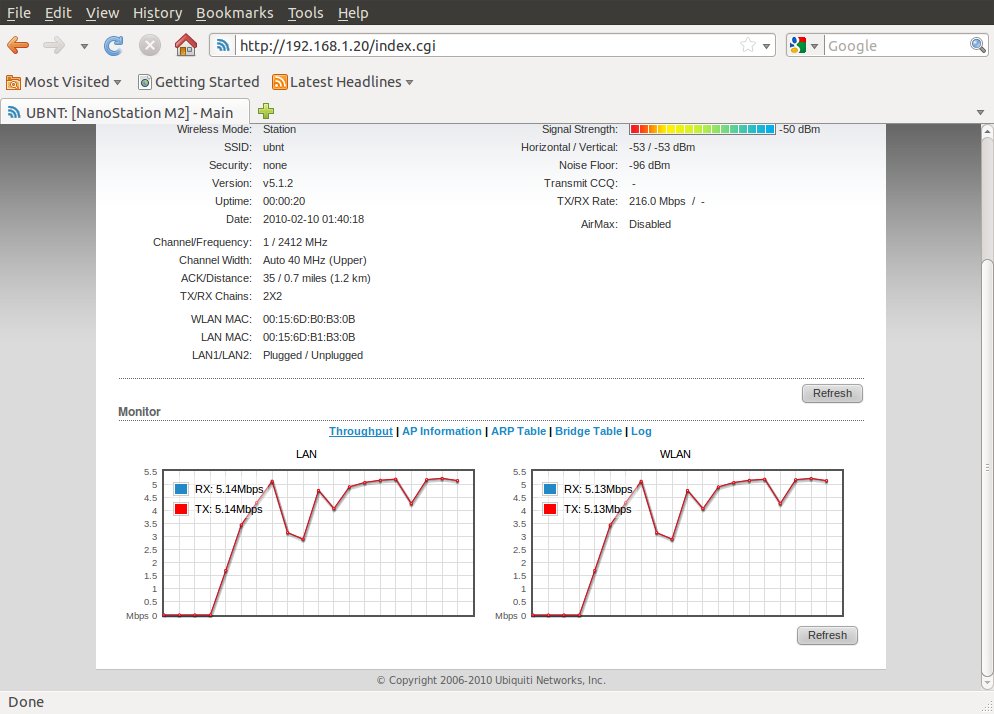Open the AP Information link
994x714 pixels.
(441, 431)
